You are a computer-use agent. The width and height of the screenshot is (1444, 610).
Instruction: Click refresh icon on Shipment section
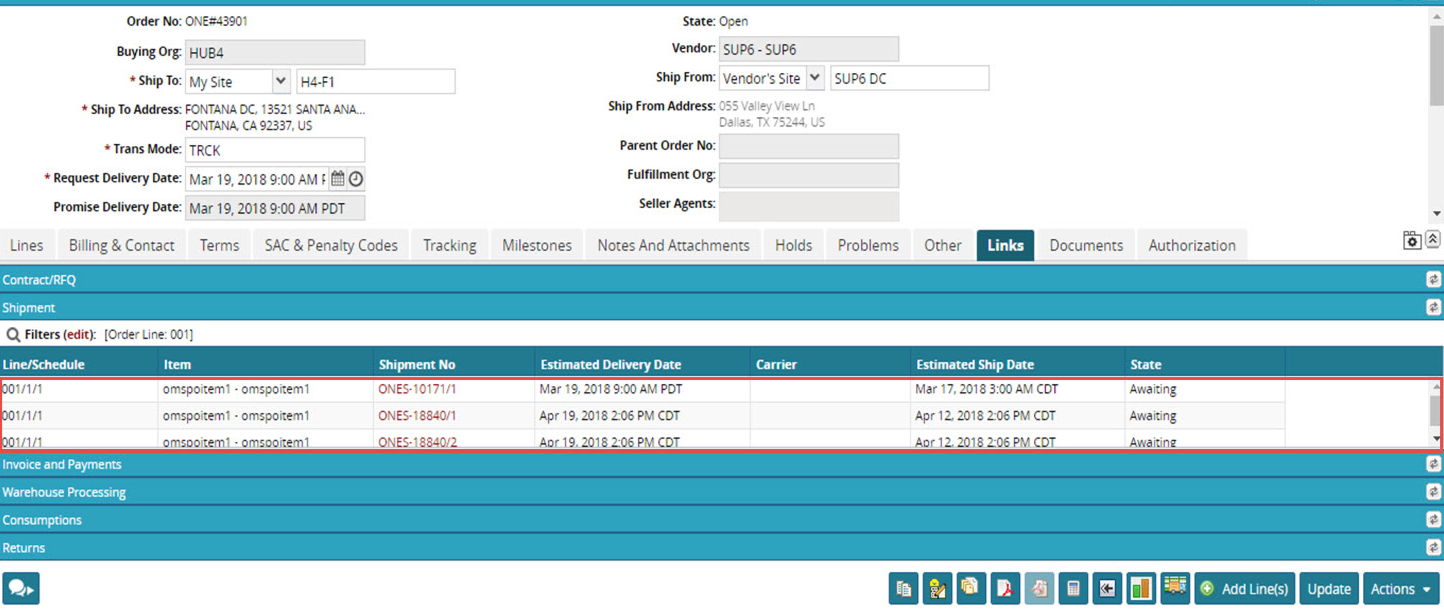point(1433,308)
